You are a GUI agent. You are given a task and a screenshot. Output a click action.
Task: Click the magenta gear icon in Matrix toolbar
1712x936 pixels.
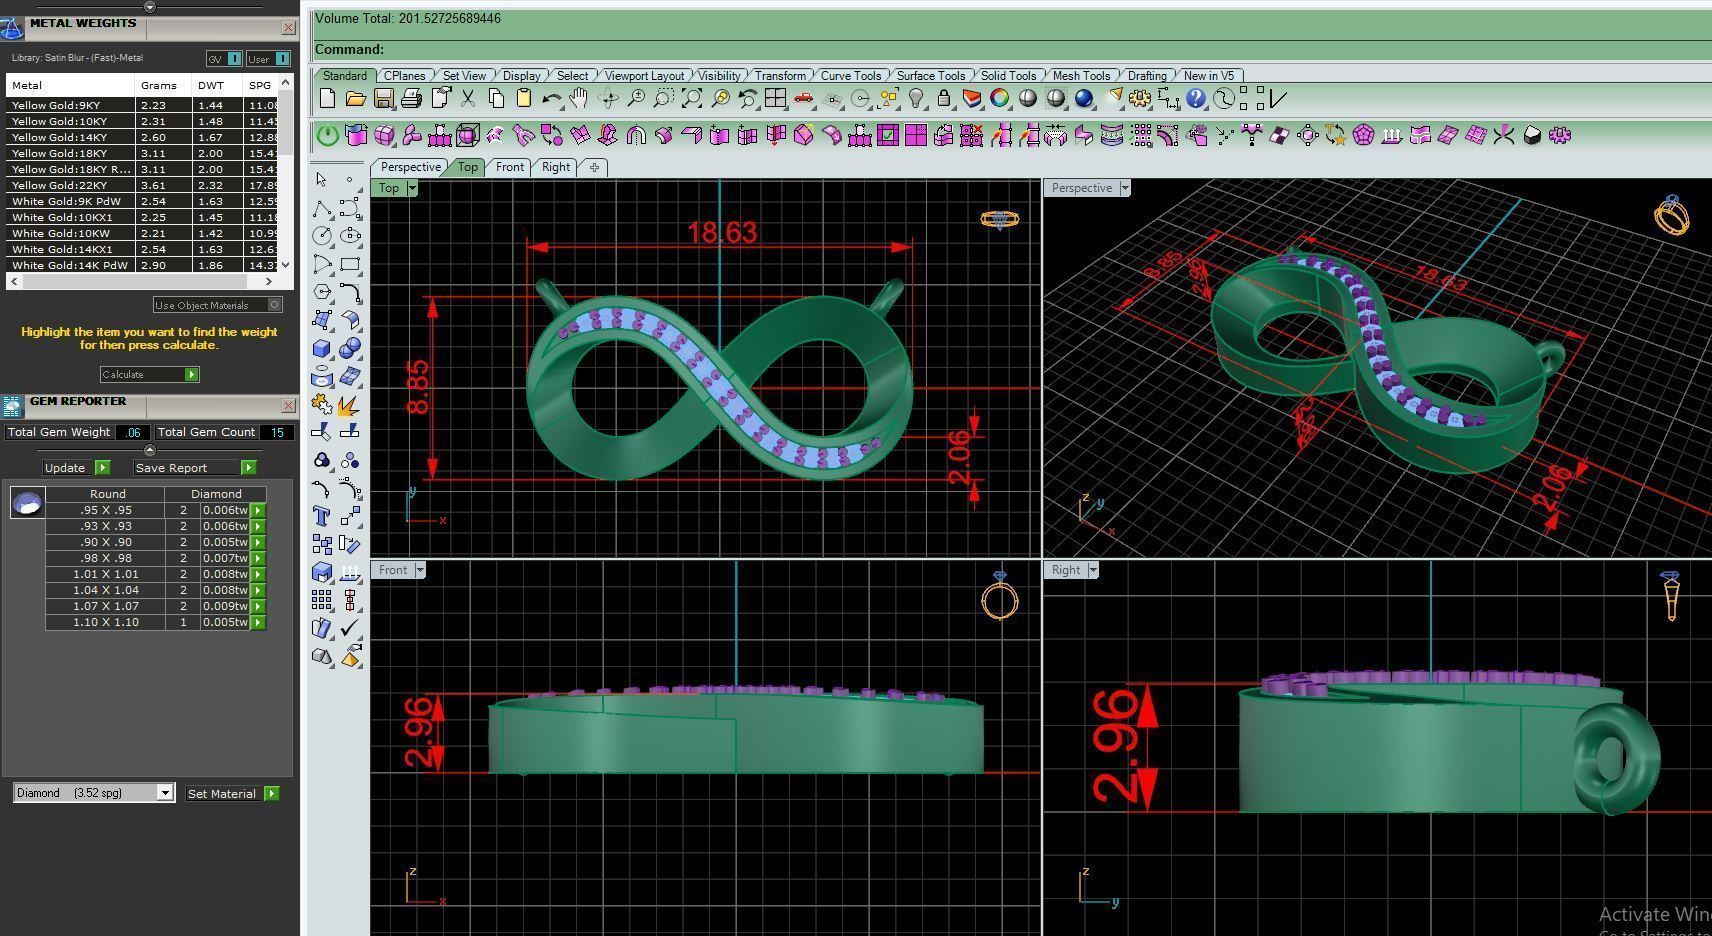point(1560,135)
